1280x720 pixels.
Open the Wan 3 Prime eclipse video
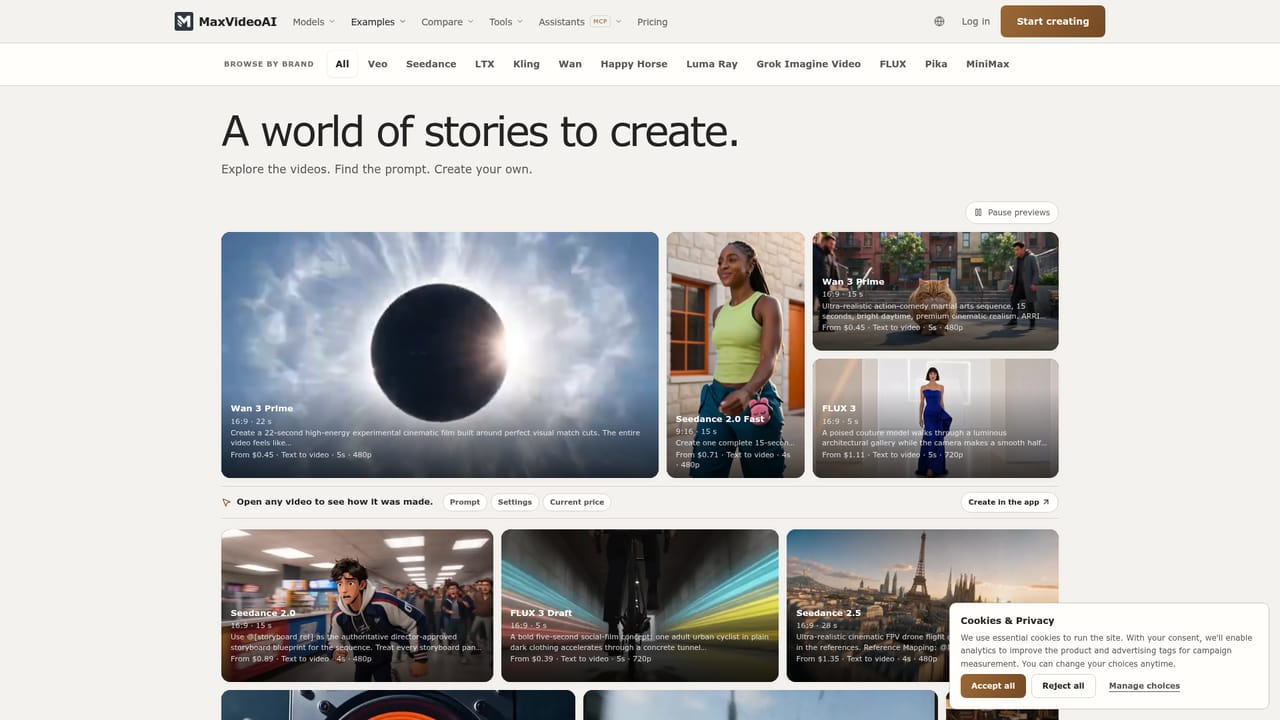pyautogui.click(x=440, y=355)
